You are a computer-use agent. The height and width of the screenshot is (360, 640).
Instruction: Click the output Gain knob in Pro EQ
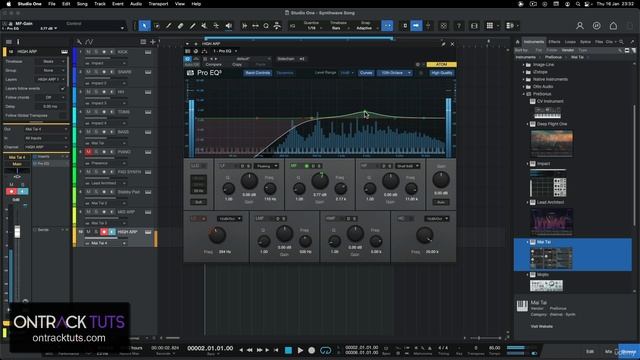[x=441, y=180]
